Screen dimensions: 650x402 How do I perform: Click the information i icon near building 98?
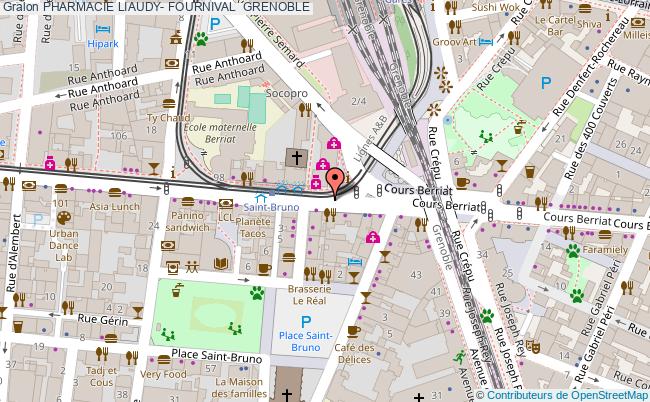click(173, 172)
